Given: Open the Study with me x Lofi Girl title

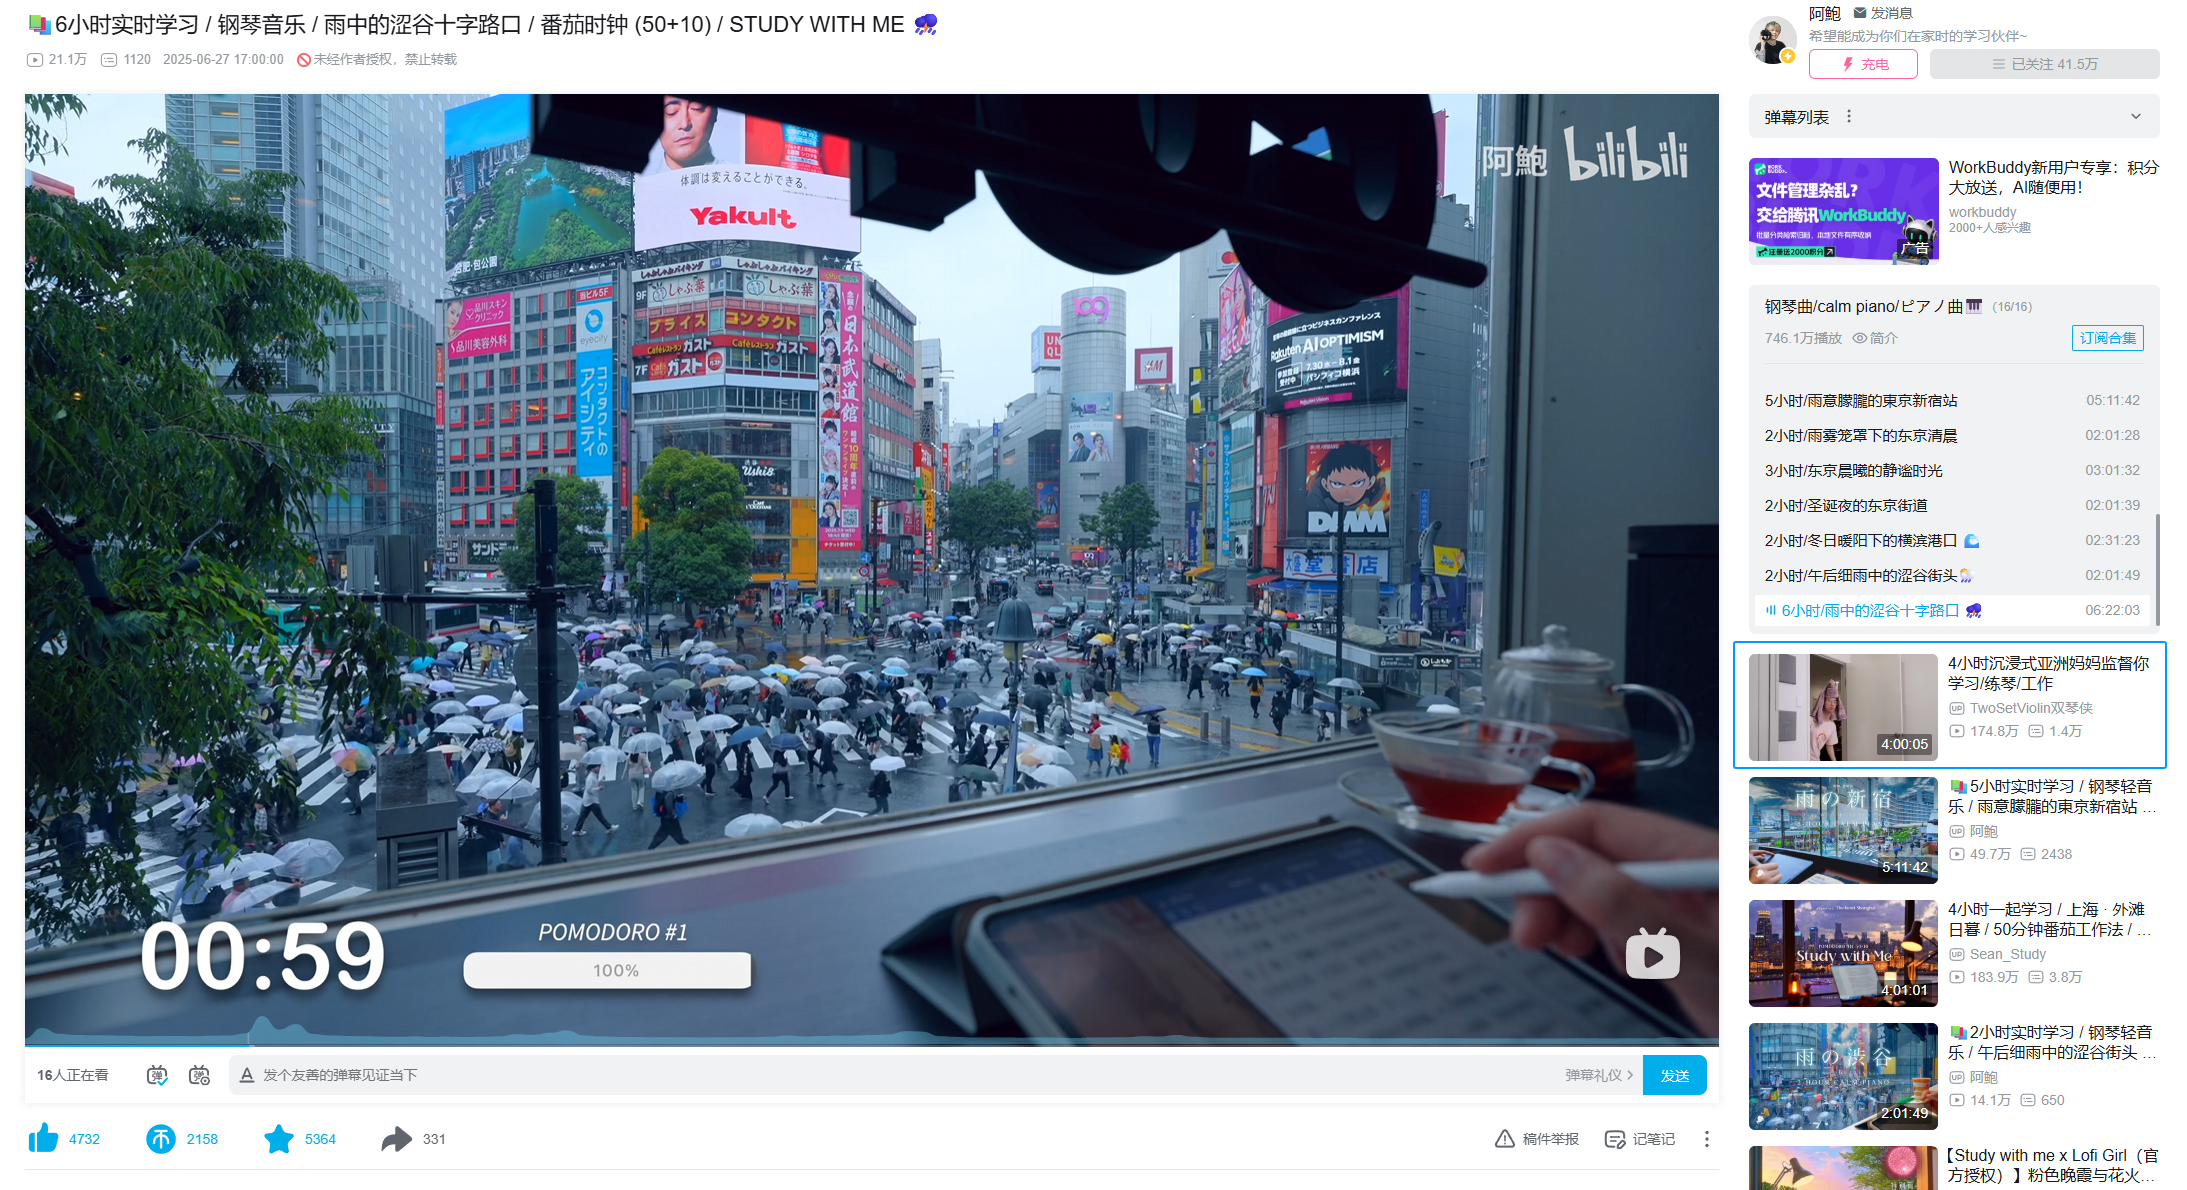Looking at the screenshot, I should coord(2053,1165).
